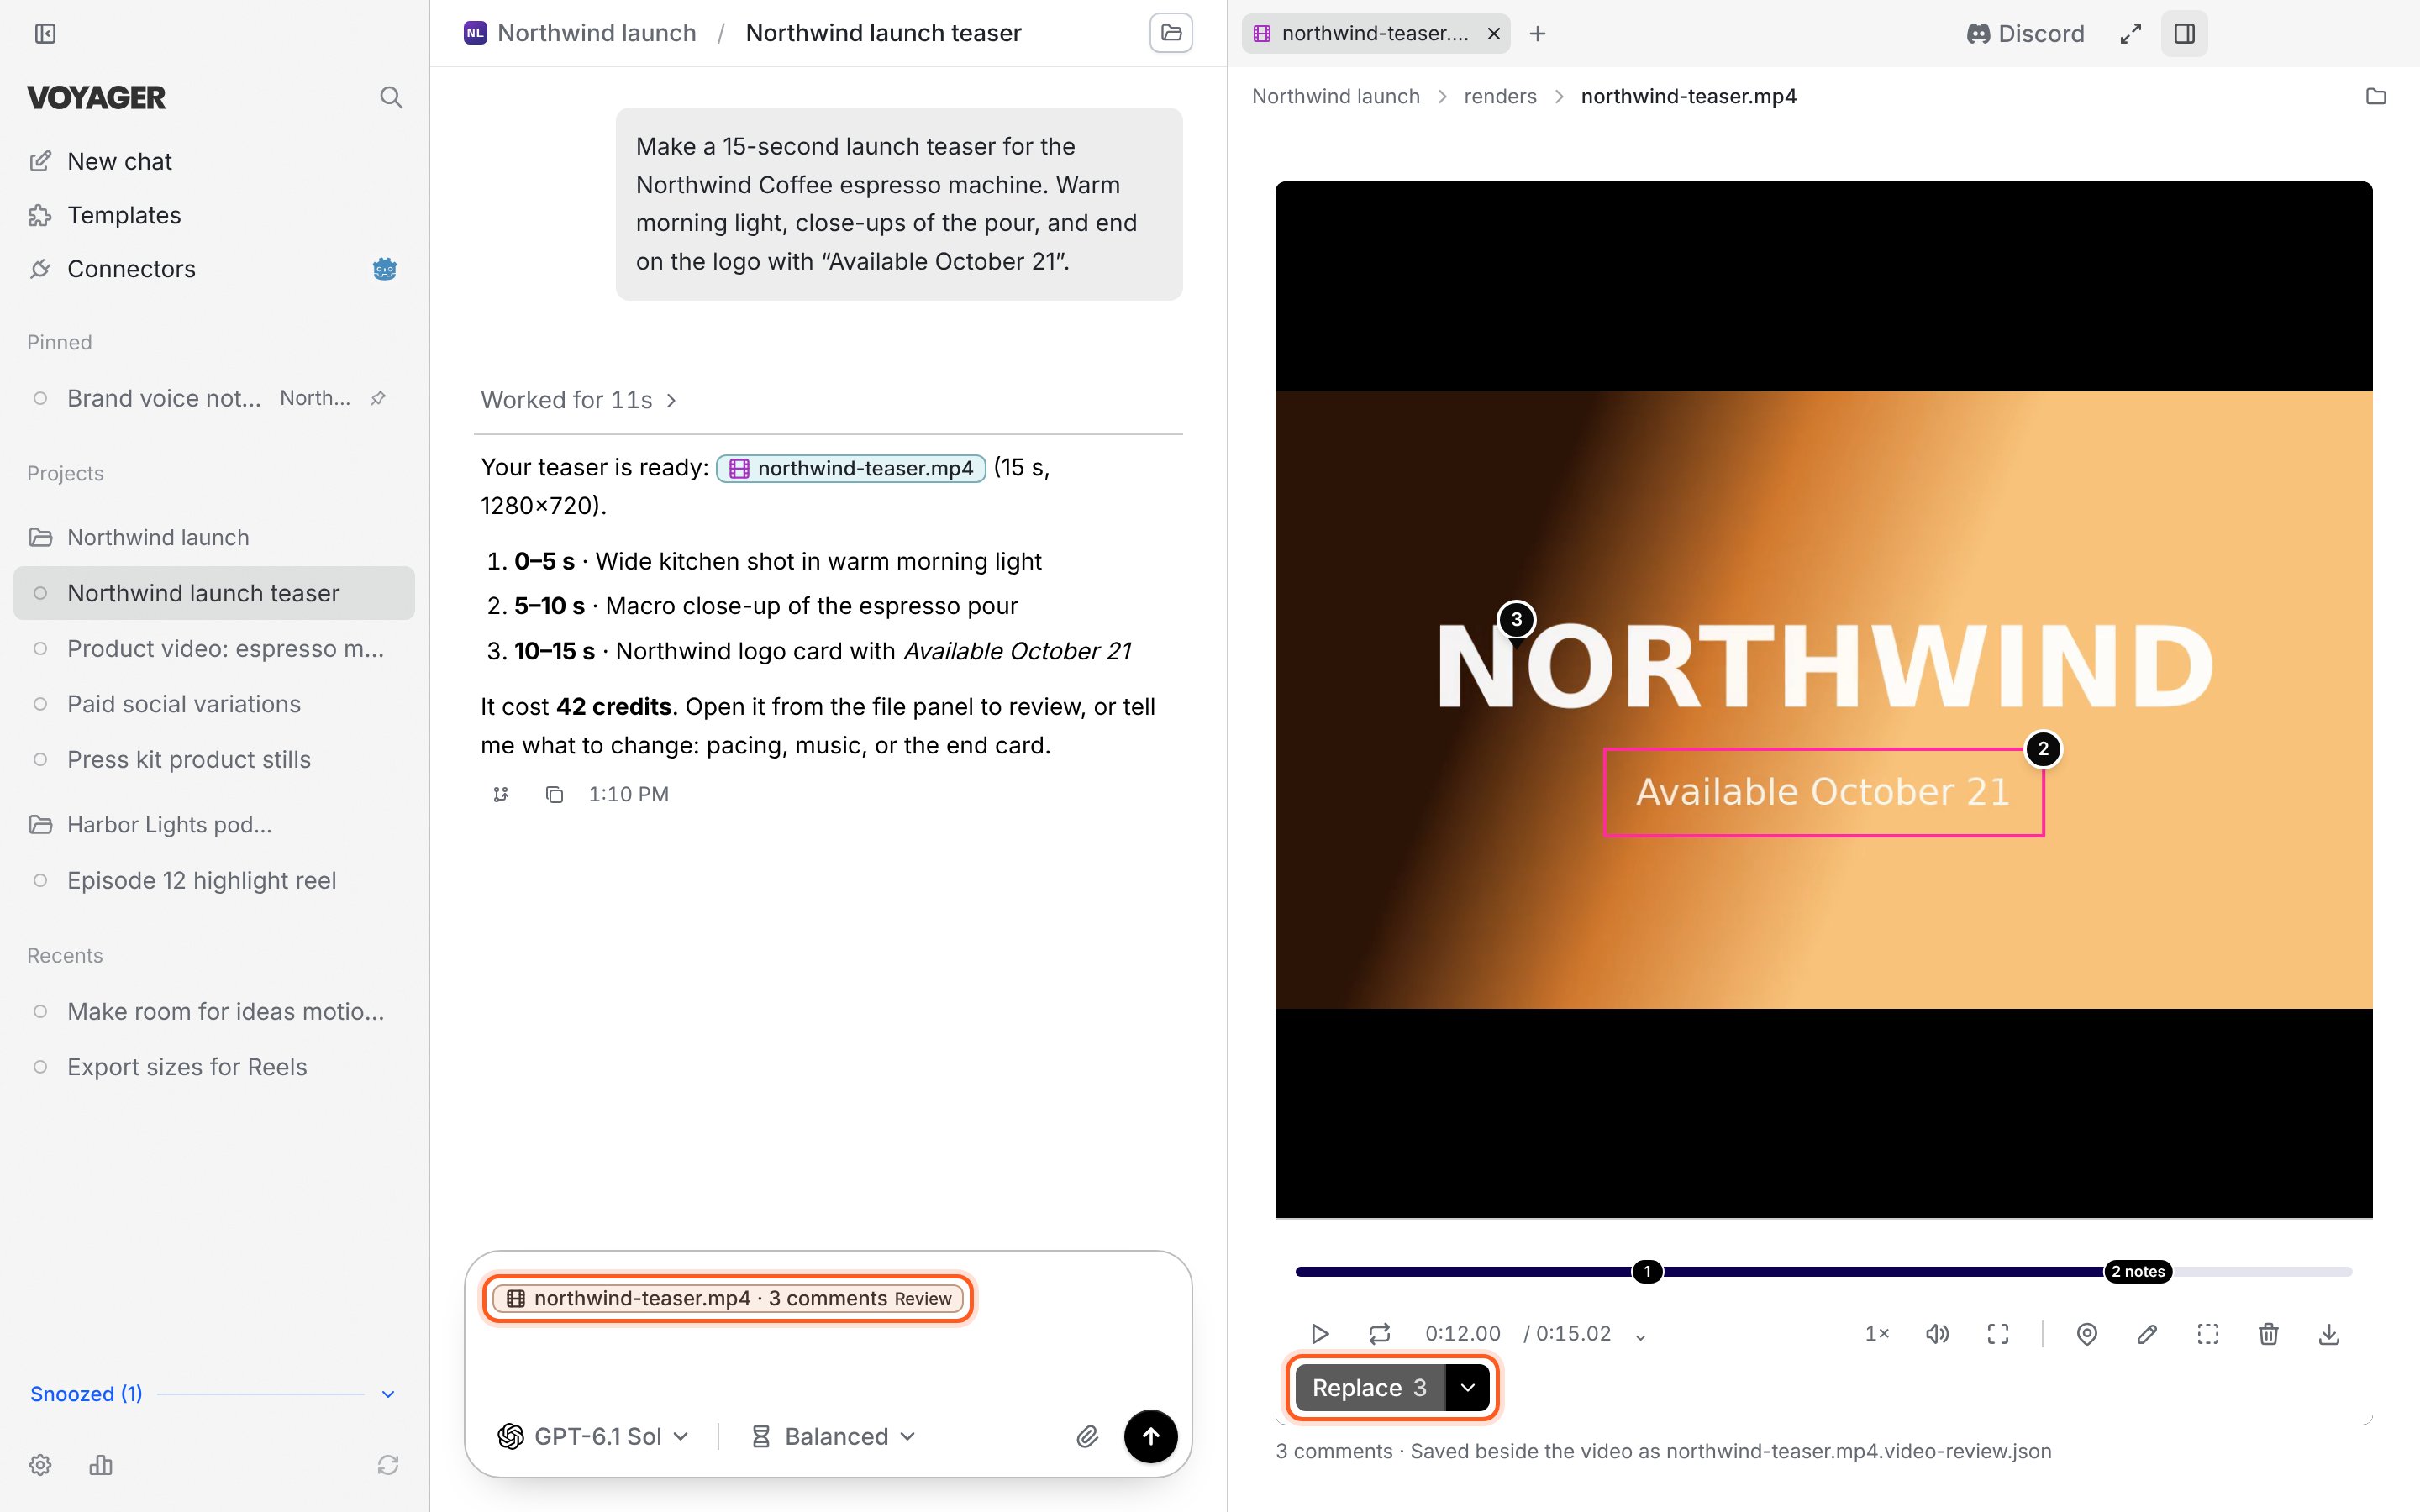
Task: Open Balanced effort dropdown
Action: [833, 1436]
